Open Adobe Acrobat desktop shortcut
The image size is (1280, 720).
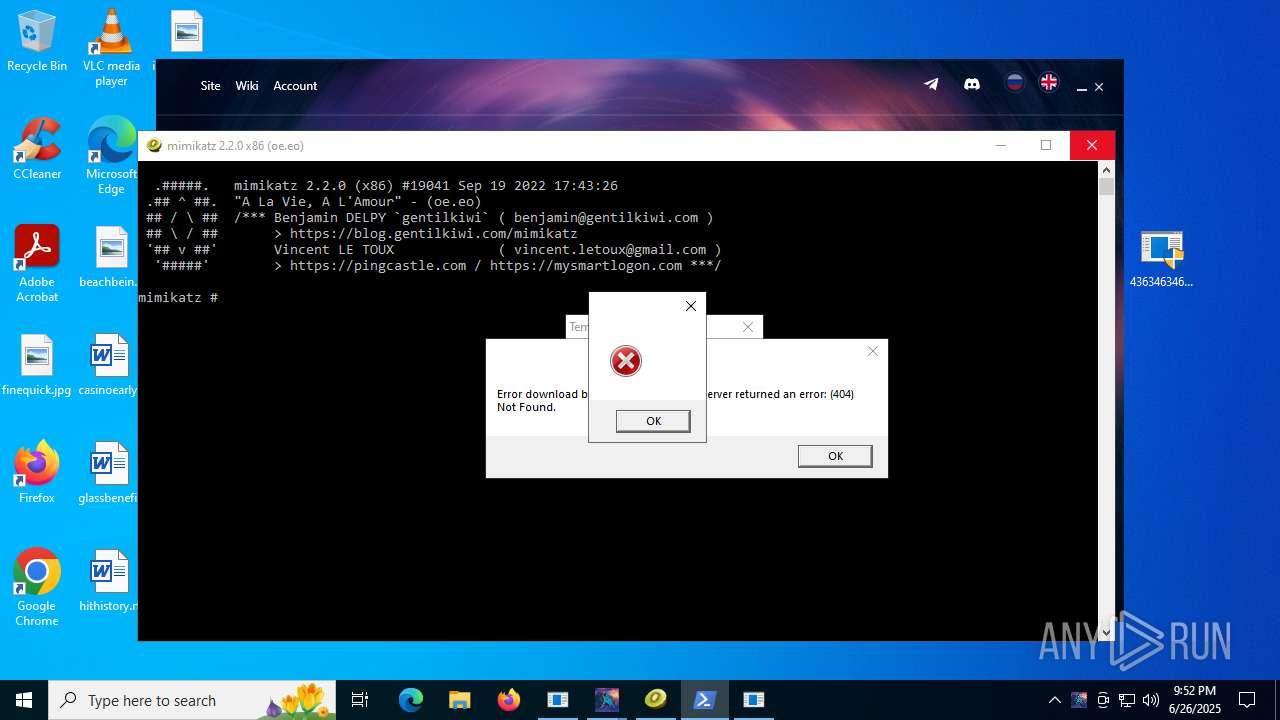(37, 263)
